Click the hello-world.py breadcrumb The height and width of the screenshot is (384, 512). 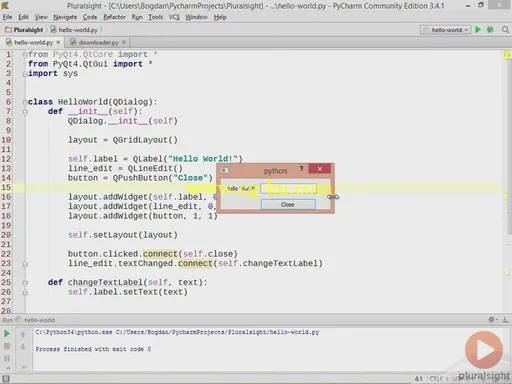74,30
